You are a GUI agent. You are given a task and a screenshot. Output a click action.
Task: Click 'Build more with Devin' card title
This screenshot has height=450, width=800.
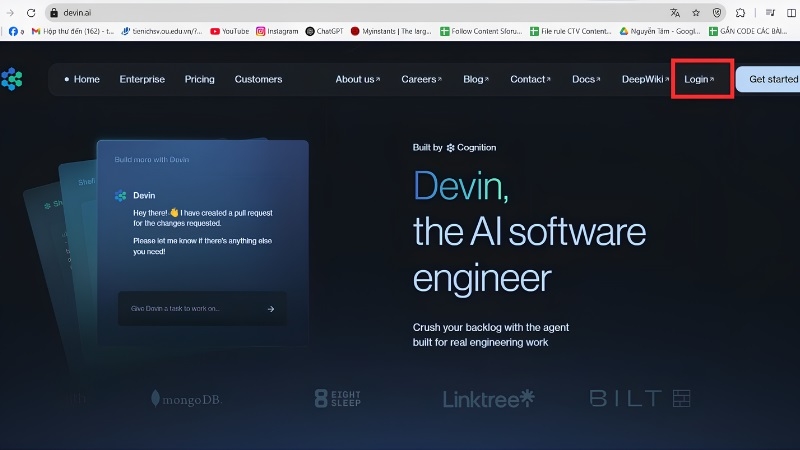pyautogui.click(x=152, y=160)
